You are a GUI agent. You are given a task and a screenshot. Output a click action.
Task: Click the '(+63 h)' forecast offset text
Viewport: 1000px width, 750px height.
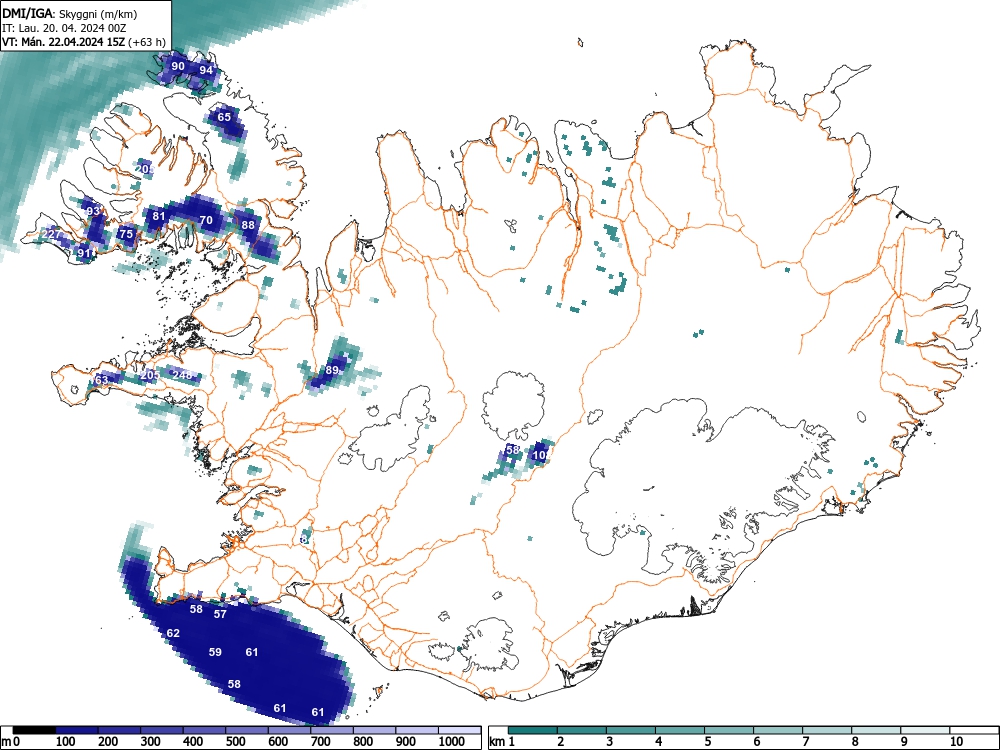click(x=147, y=42)
